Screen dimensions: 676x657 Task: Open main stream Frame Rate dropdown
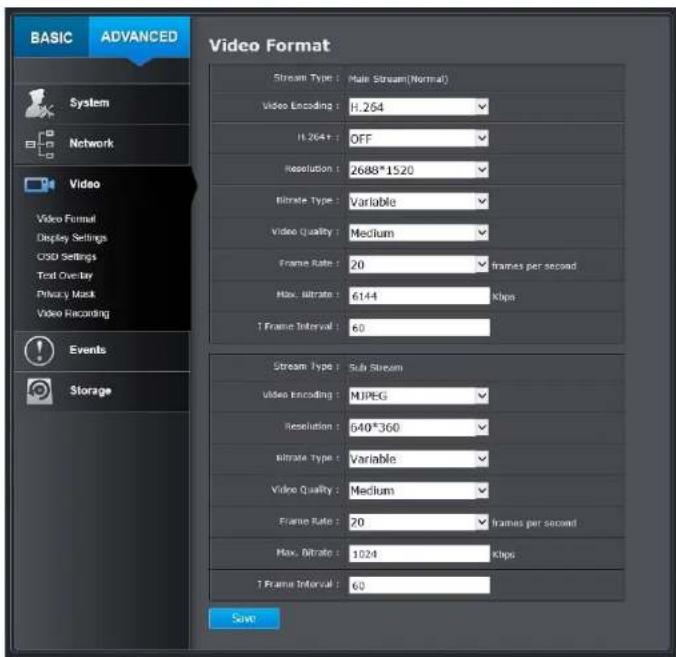pyautogui.click(x=418, y=264)
